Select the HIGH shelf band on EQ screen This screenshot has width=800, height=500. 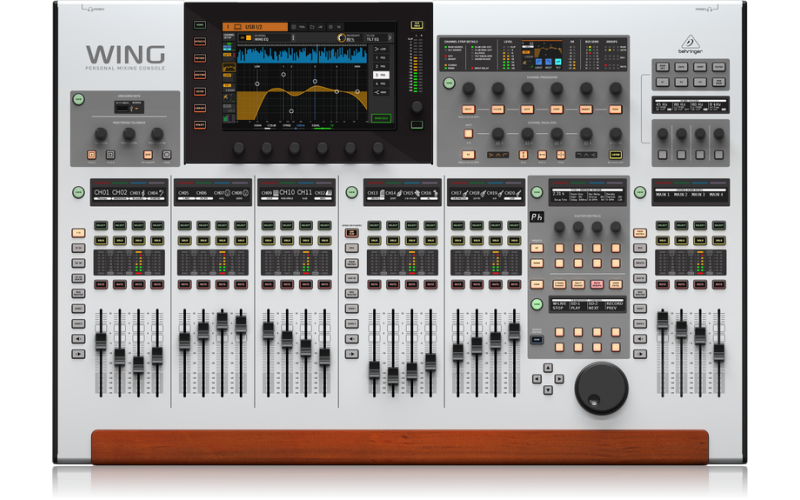[x=381, y=92]
